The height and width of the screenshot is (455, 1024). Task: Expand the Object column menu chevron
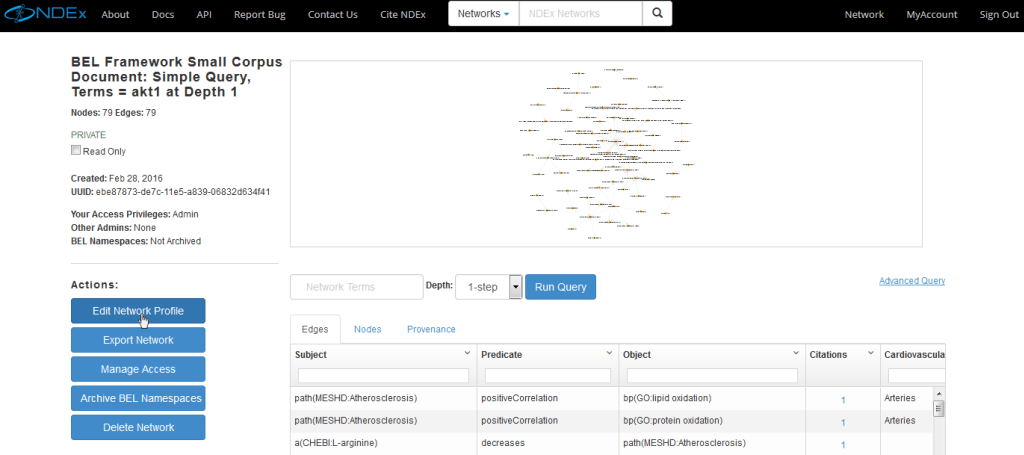click(x=796, y=353)
